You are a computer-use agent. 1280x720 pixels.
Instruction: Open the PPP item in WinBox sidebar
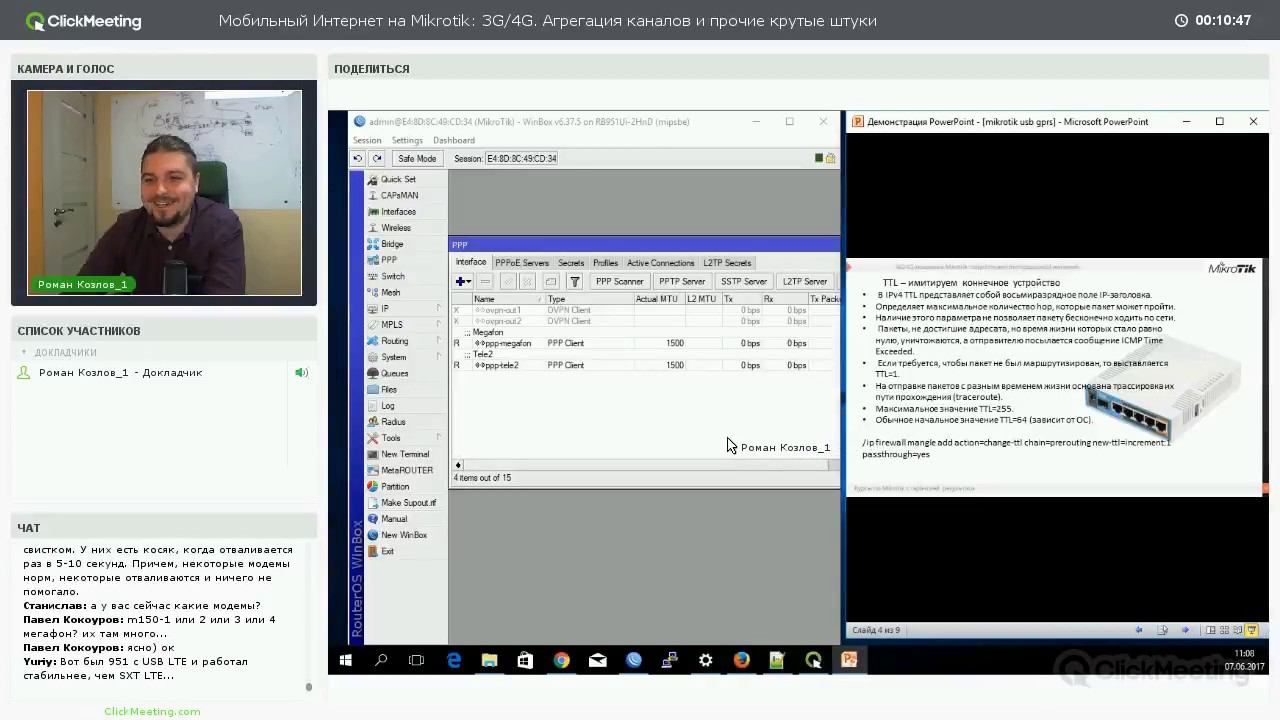point(388,260)
